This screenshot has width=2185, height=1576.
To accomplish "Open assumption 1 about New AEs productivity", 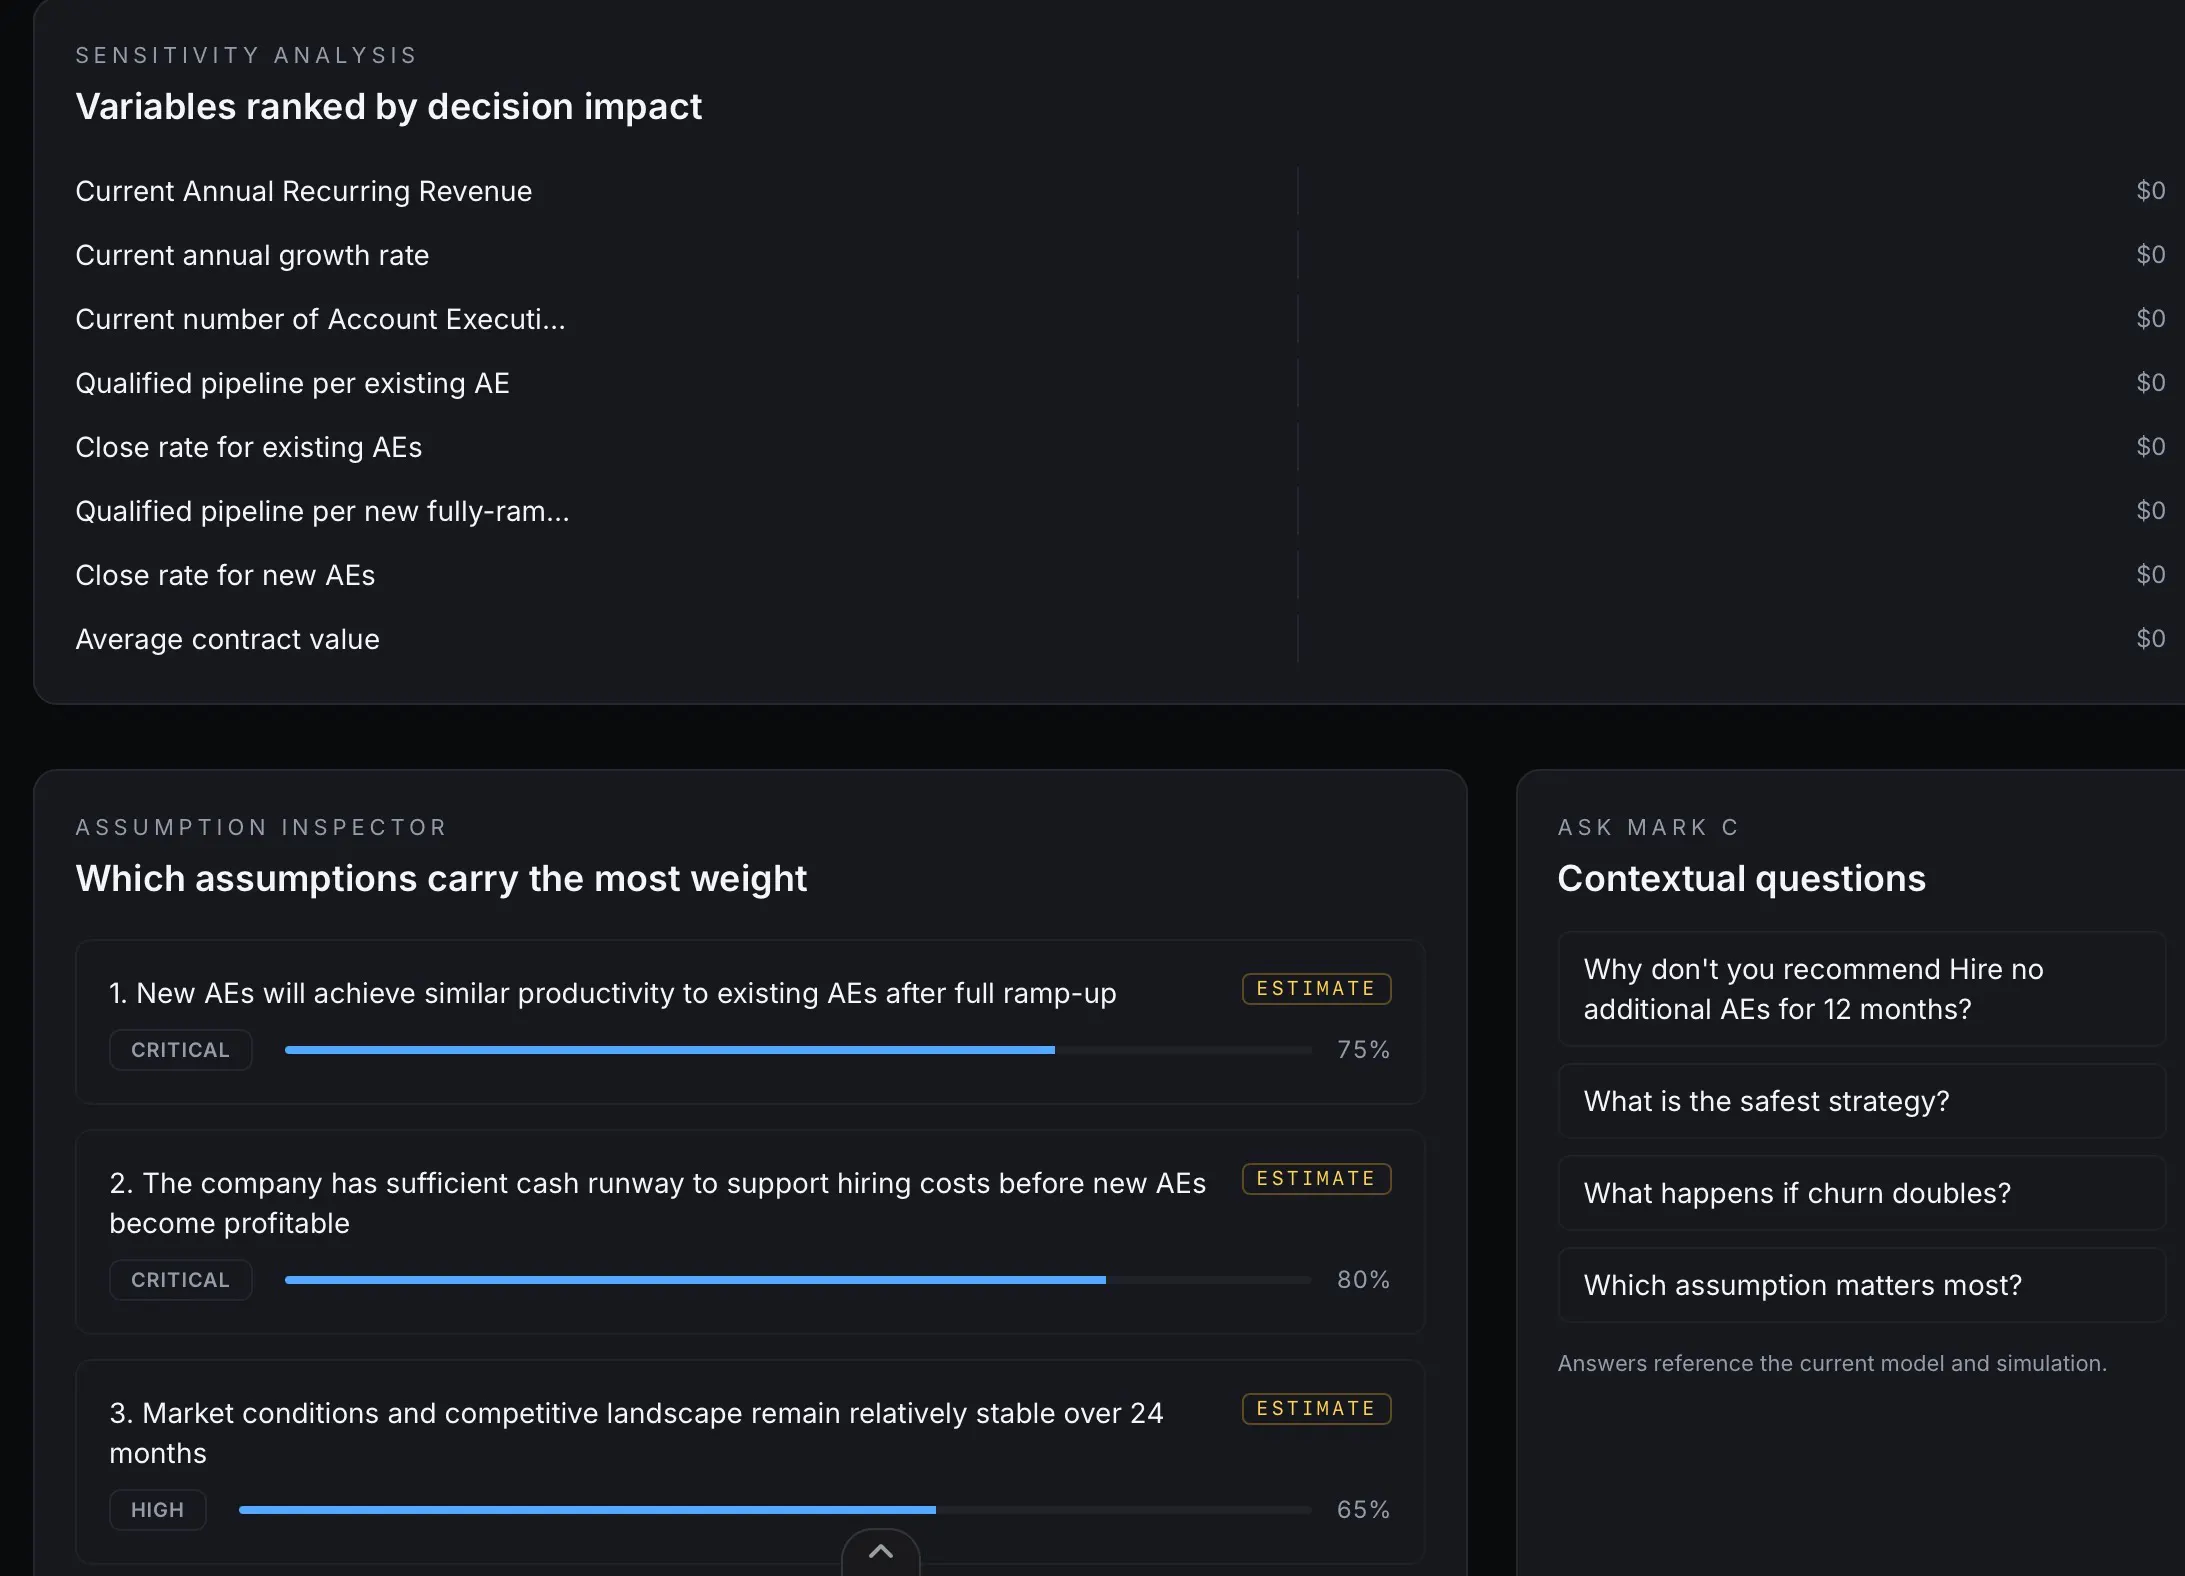I will [750, 1022].
